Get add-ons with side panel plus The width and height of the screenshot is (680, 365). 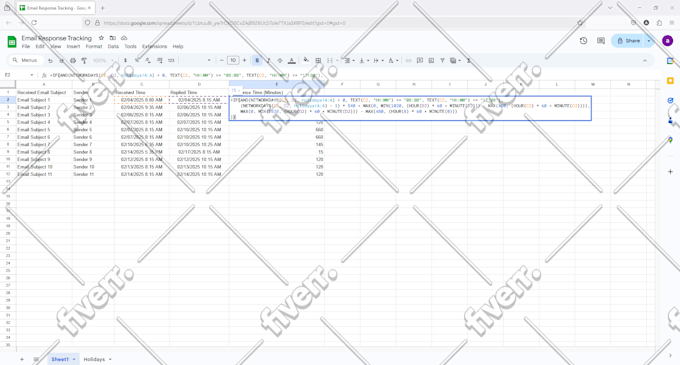click(x=670, y=172)
